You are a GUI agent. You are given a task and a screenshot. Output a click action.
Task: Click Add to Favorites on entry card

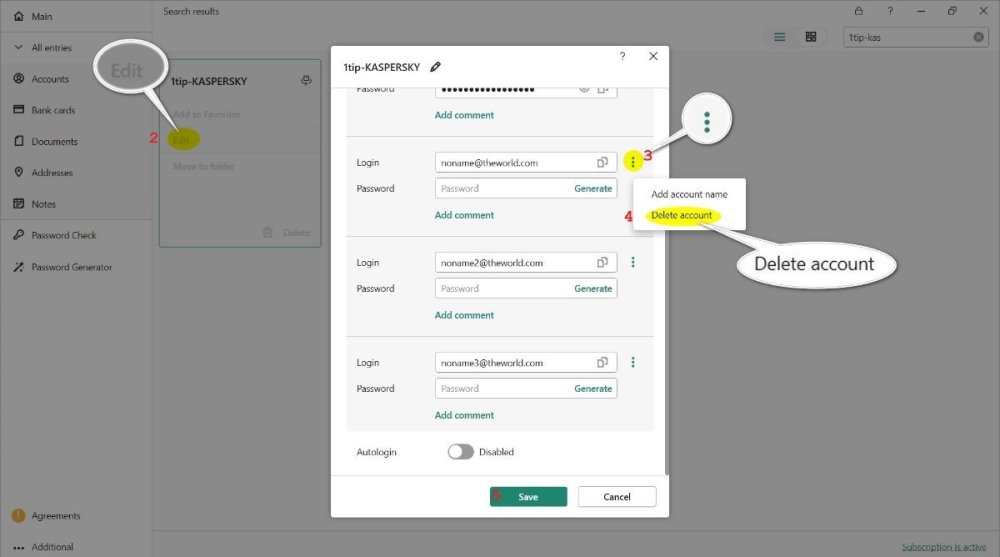207,114
